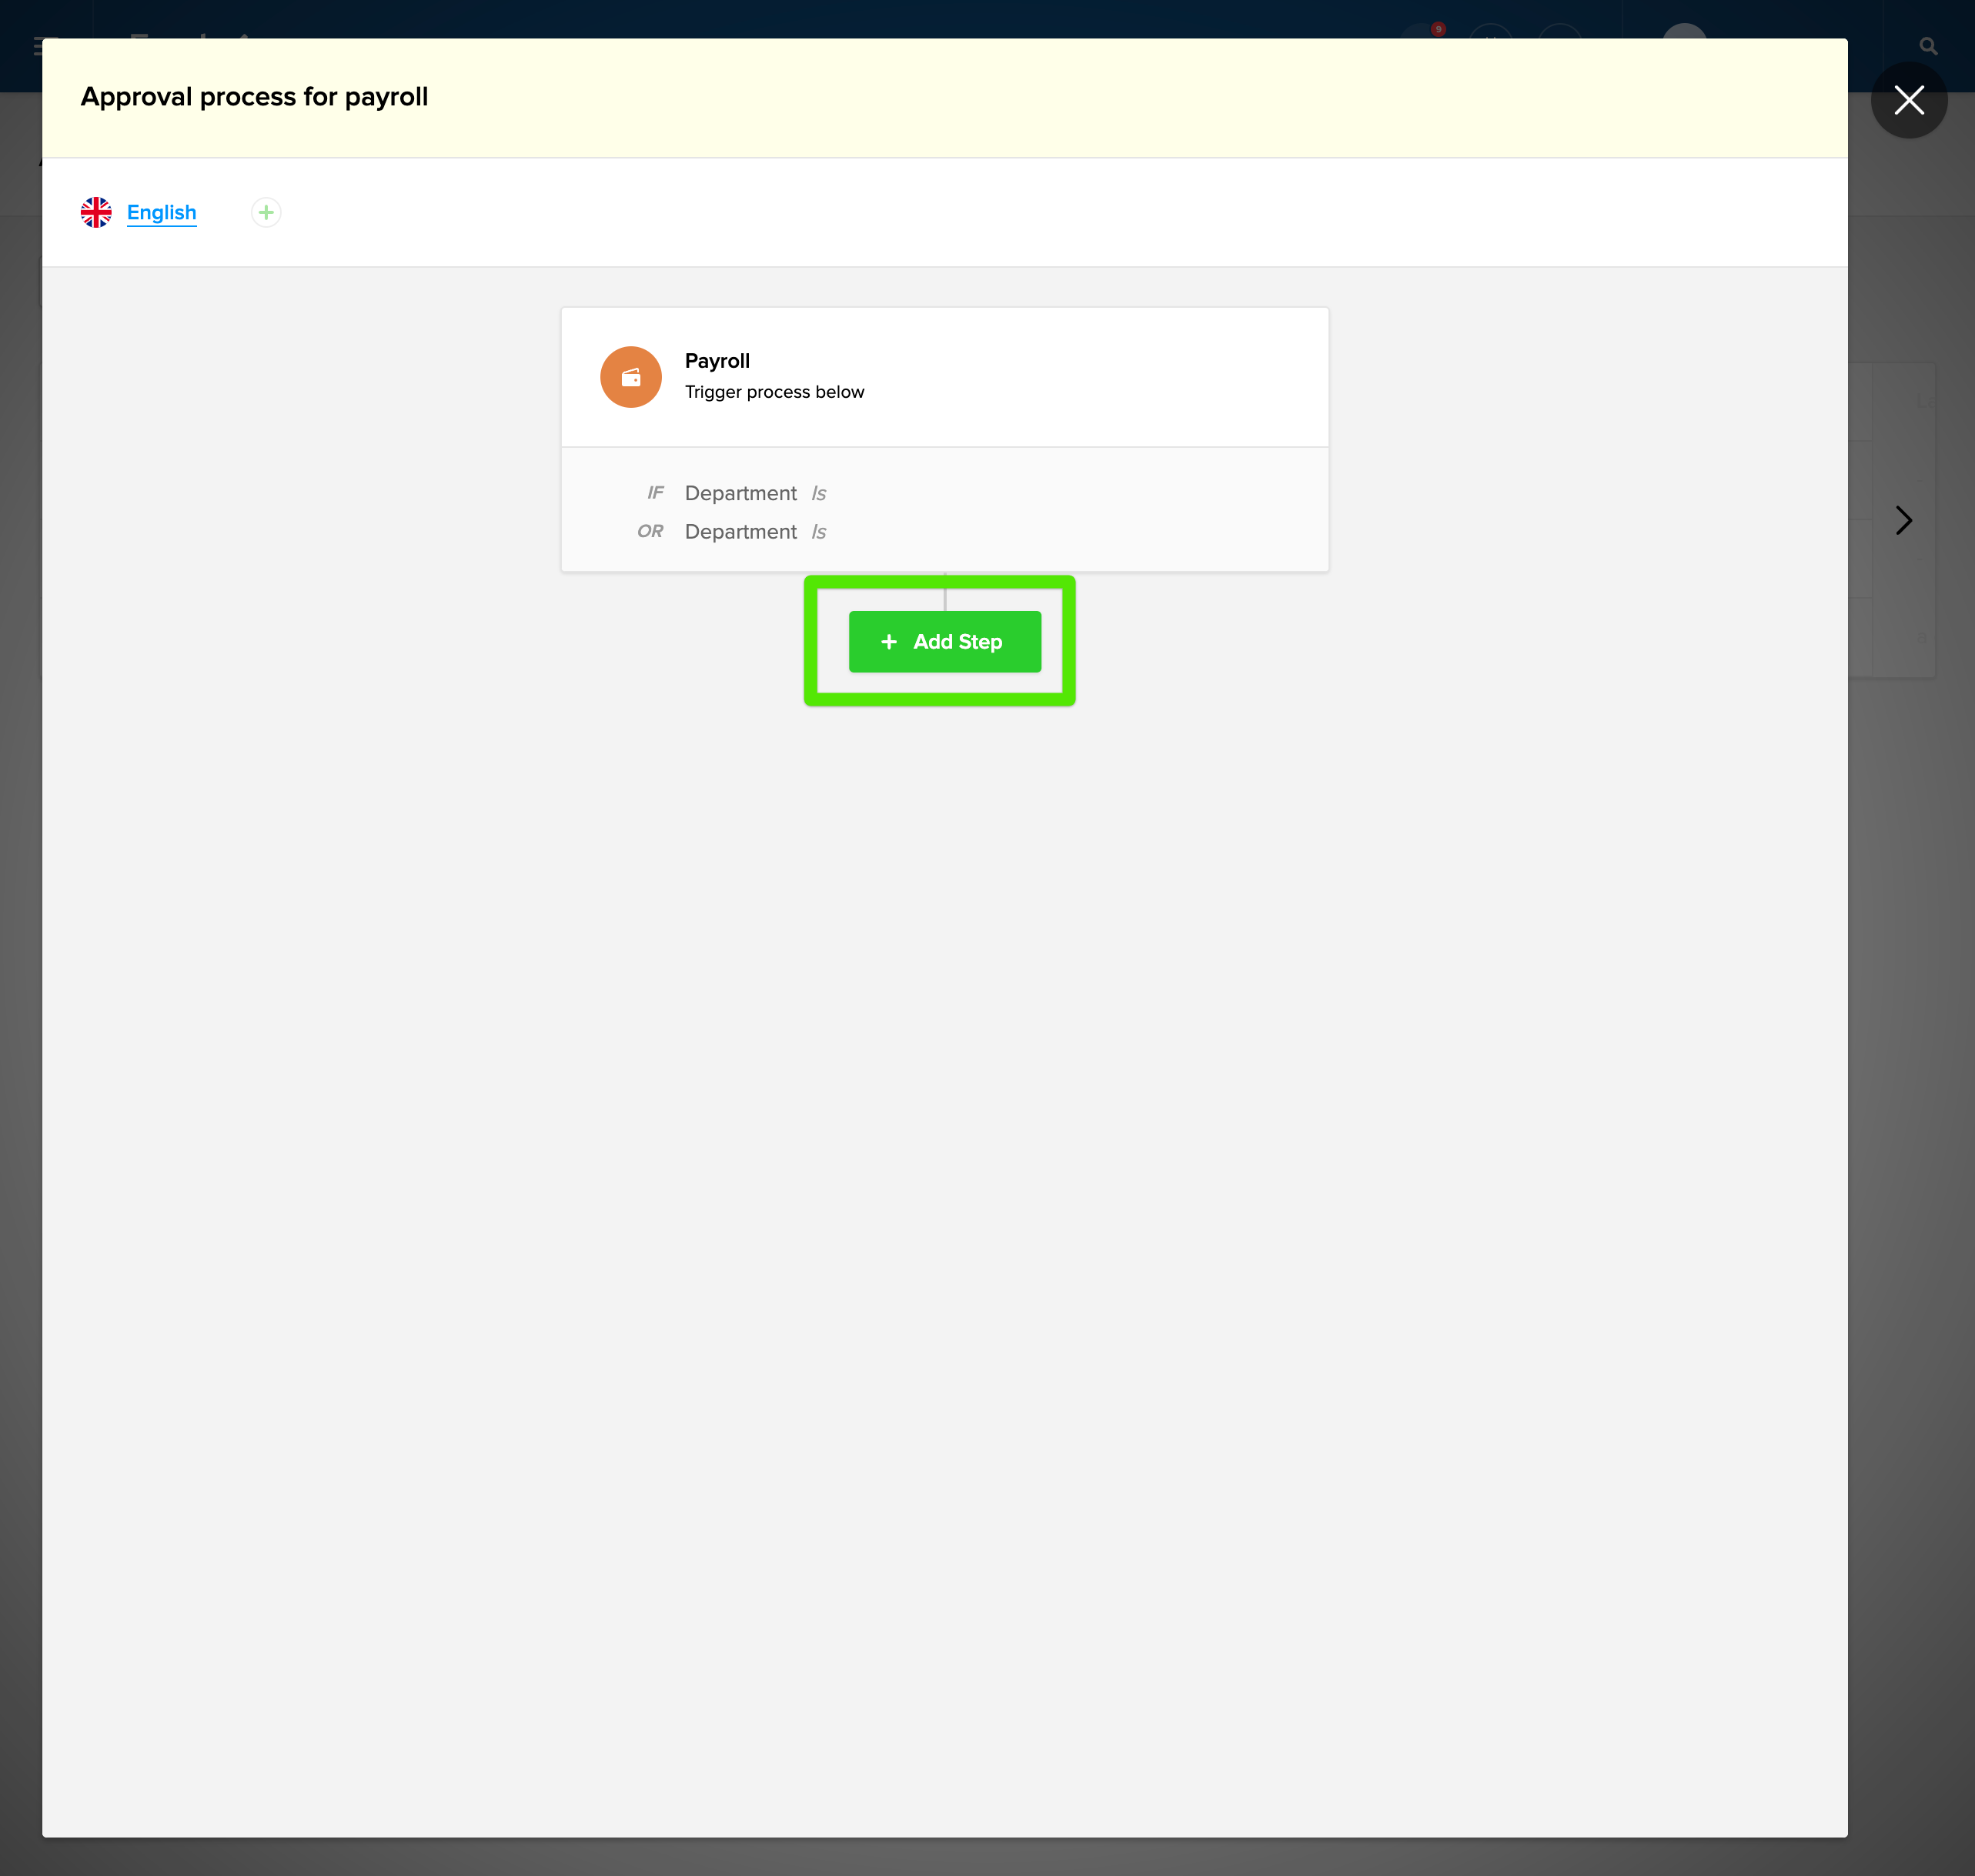Image resolution: width=1975 pixels, height=1876 pixels.
Task: Click the Add Step button
Action: pos(944,641)
